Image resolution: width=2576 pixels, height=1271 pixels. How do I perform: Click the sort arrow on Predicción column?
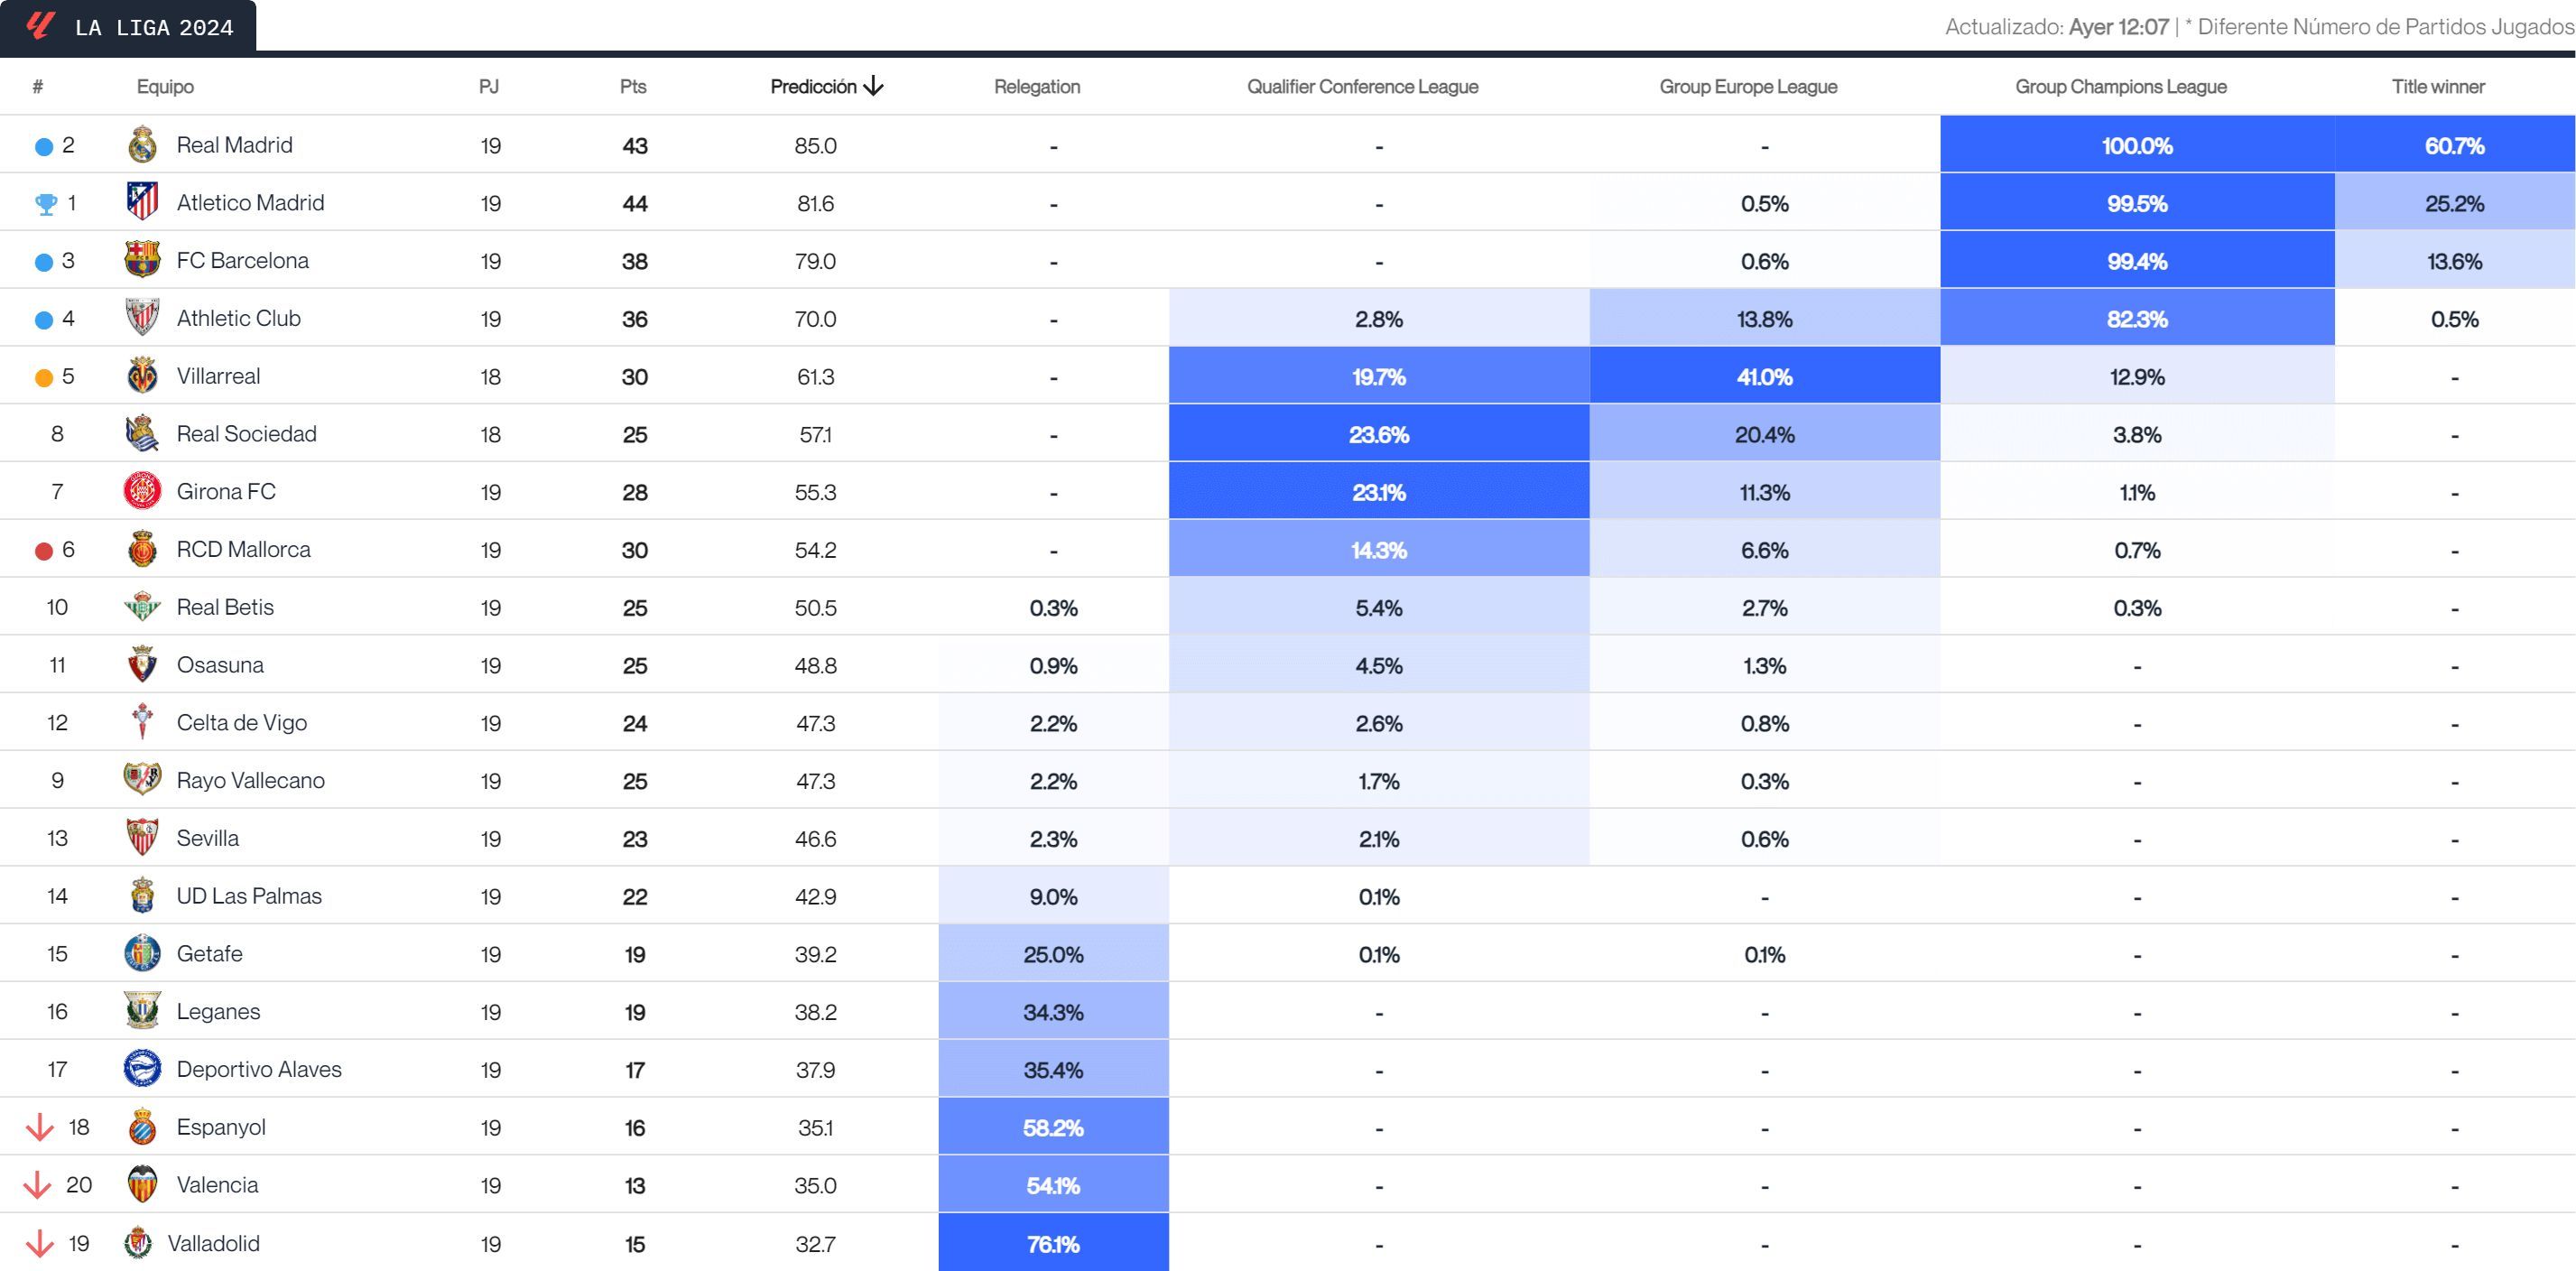click(875, 87)
